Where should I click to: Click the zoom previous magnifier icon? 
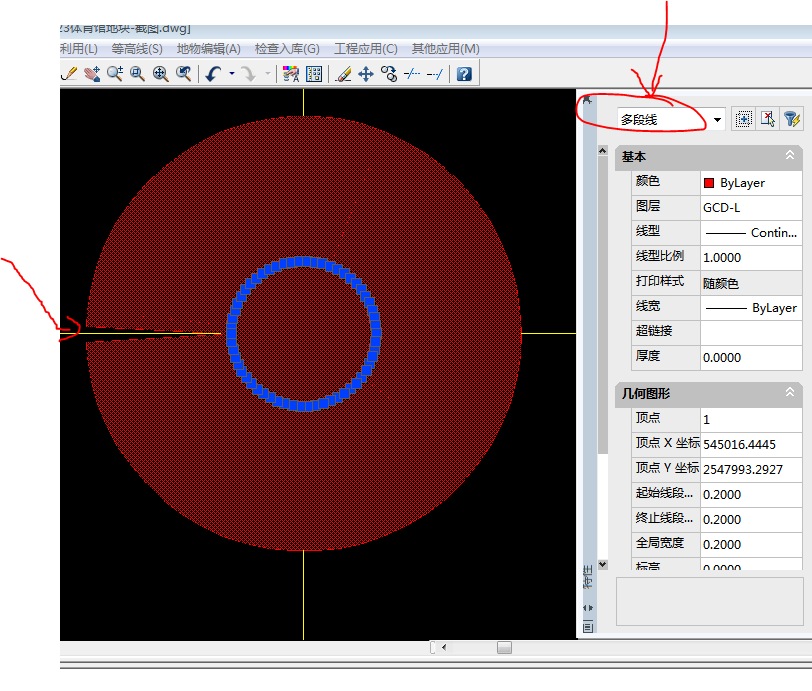coord(183,74)
